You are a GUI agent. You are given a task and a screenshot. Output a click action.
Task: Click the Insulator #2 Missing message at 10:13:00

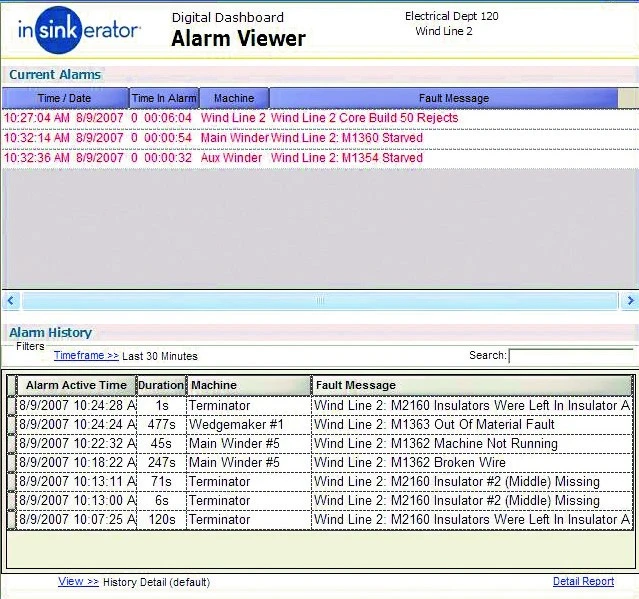[x=456, y=501]
